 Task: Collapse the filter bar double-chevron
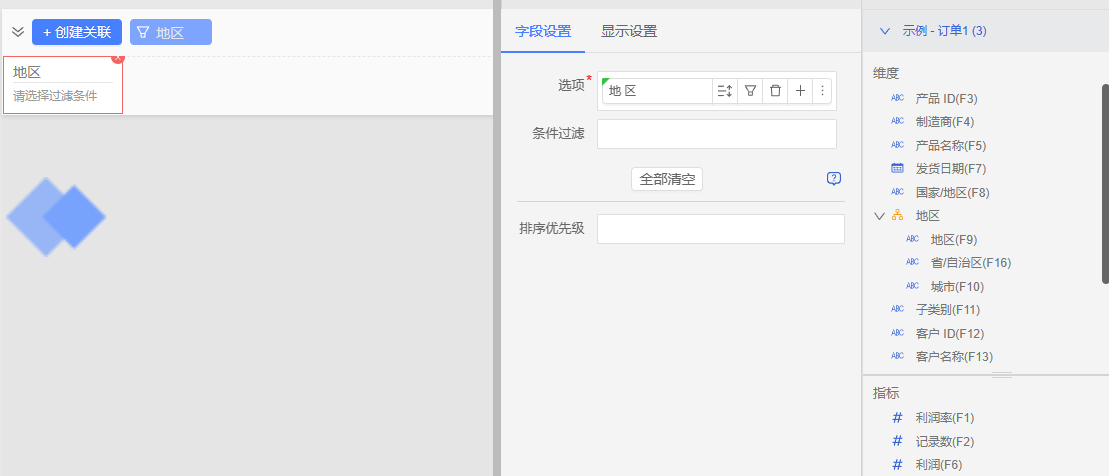(17, 32)
